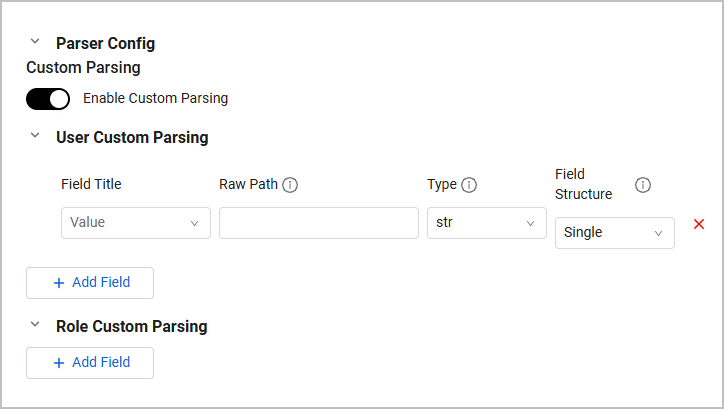Open the Type dropdown showing str
This screenshot has width=724, height=409.
[486, 223]
